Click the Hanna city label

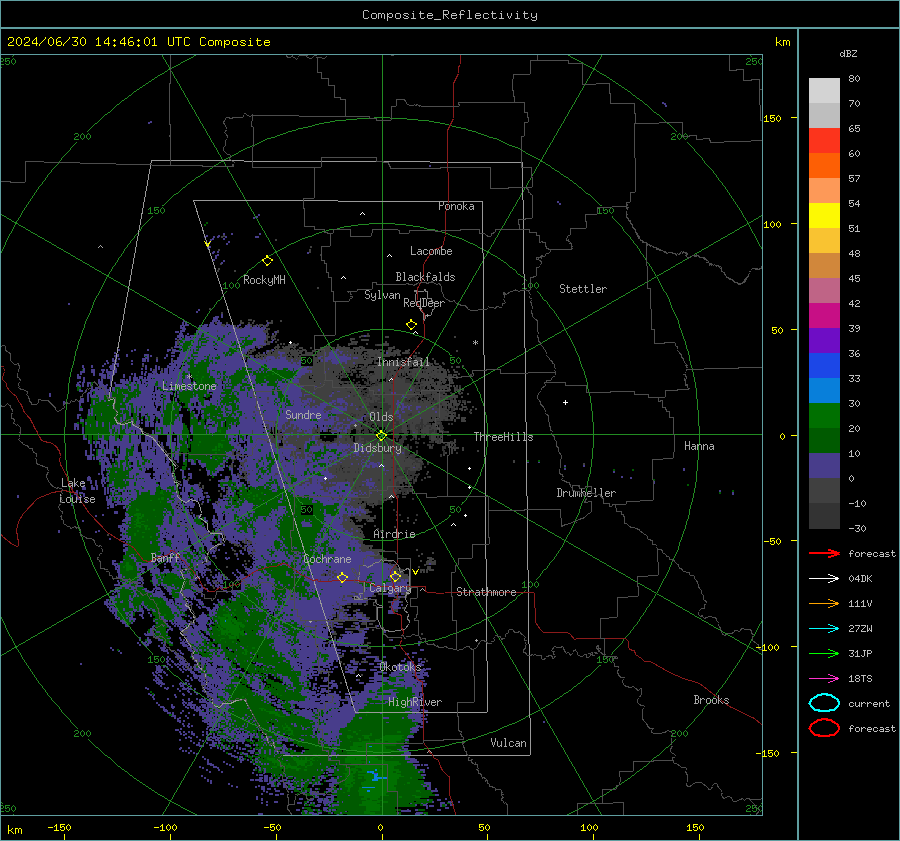(699, 446)
